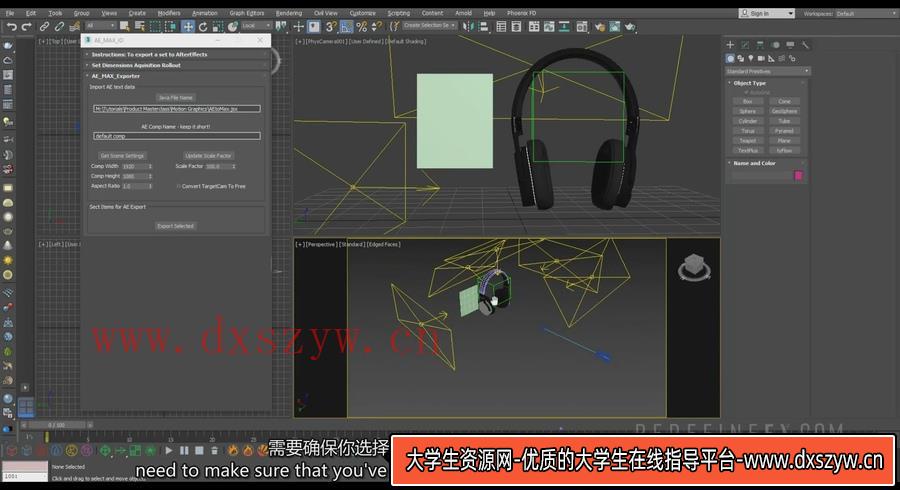Click the Export Selected button
Screen dimensions: 900x490
click(x=176, y=226)
